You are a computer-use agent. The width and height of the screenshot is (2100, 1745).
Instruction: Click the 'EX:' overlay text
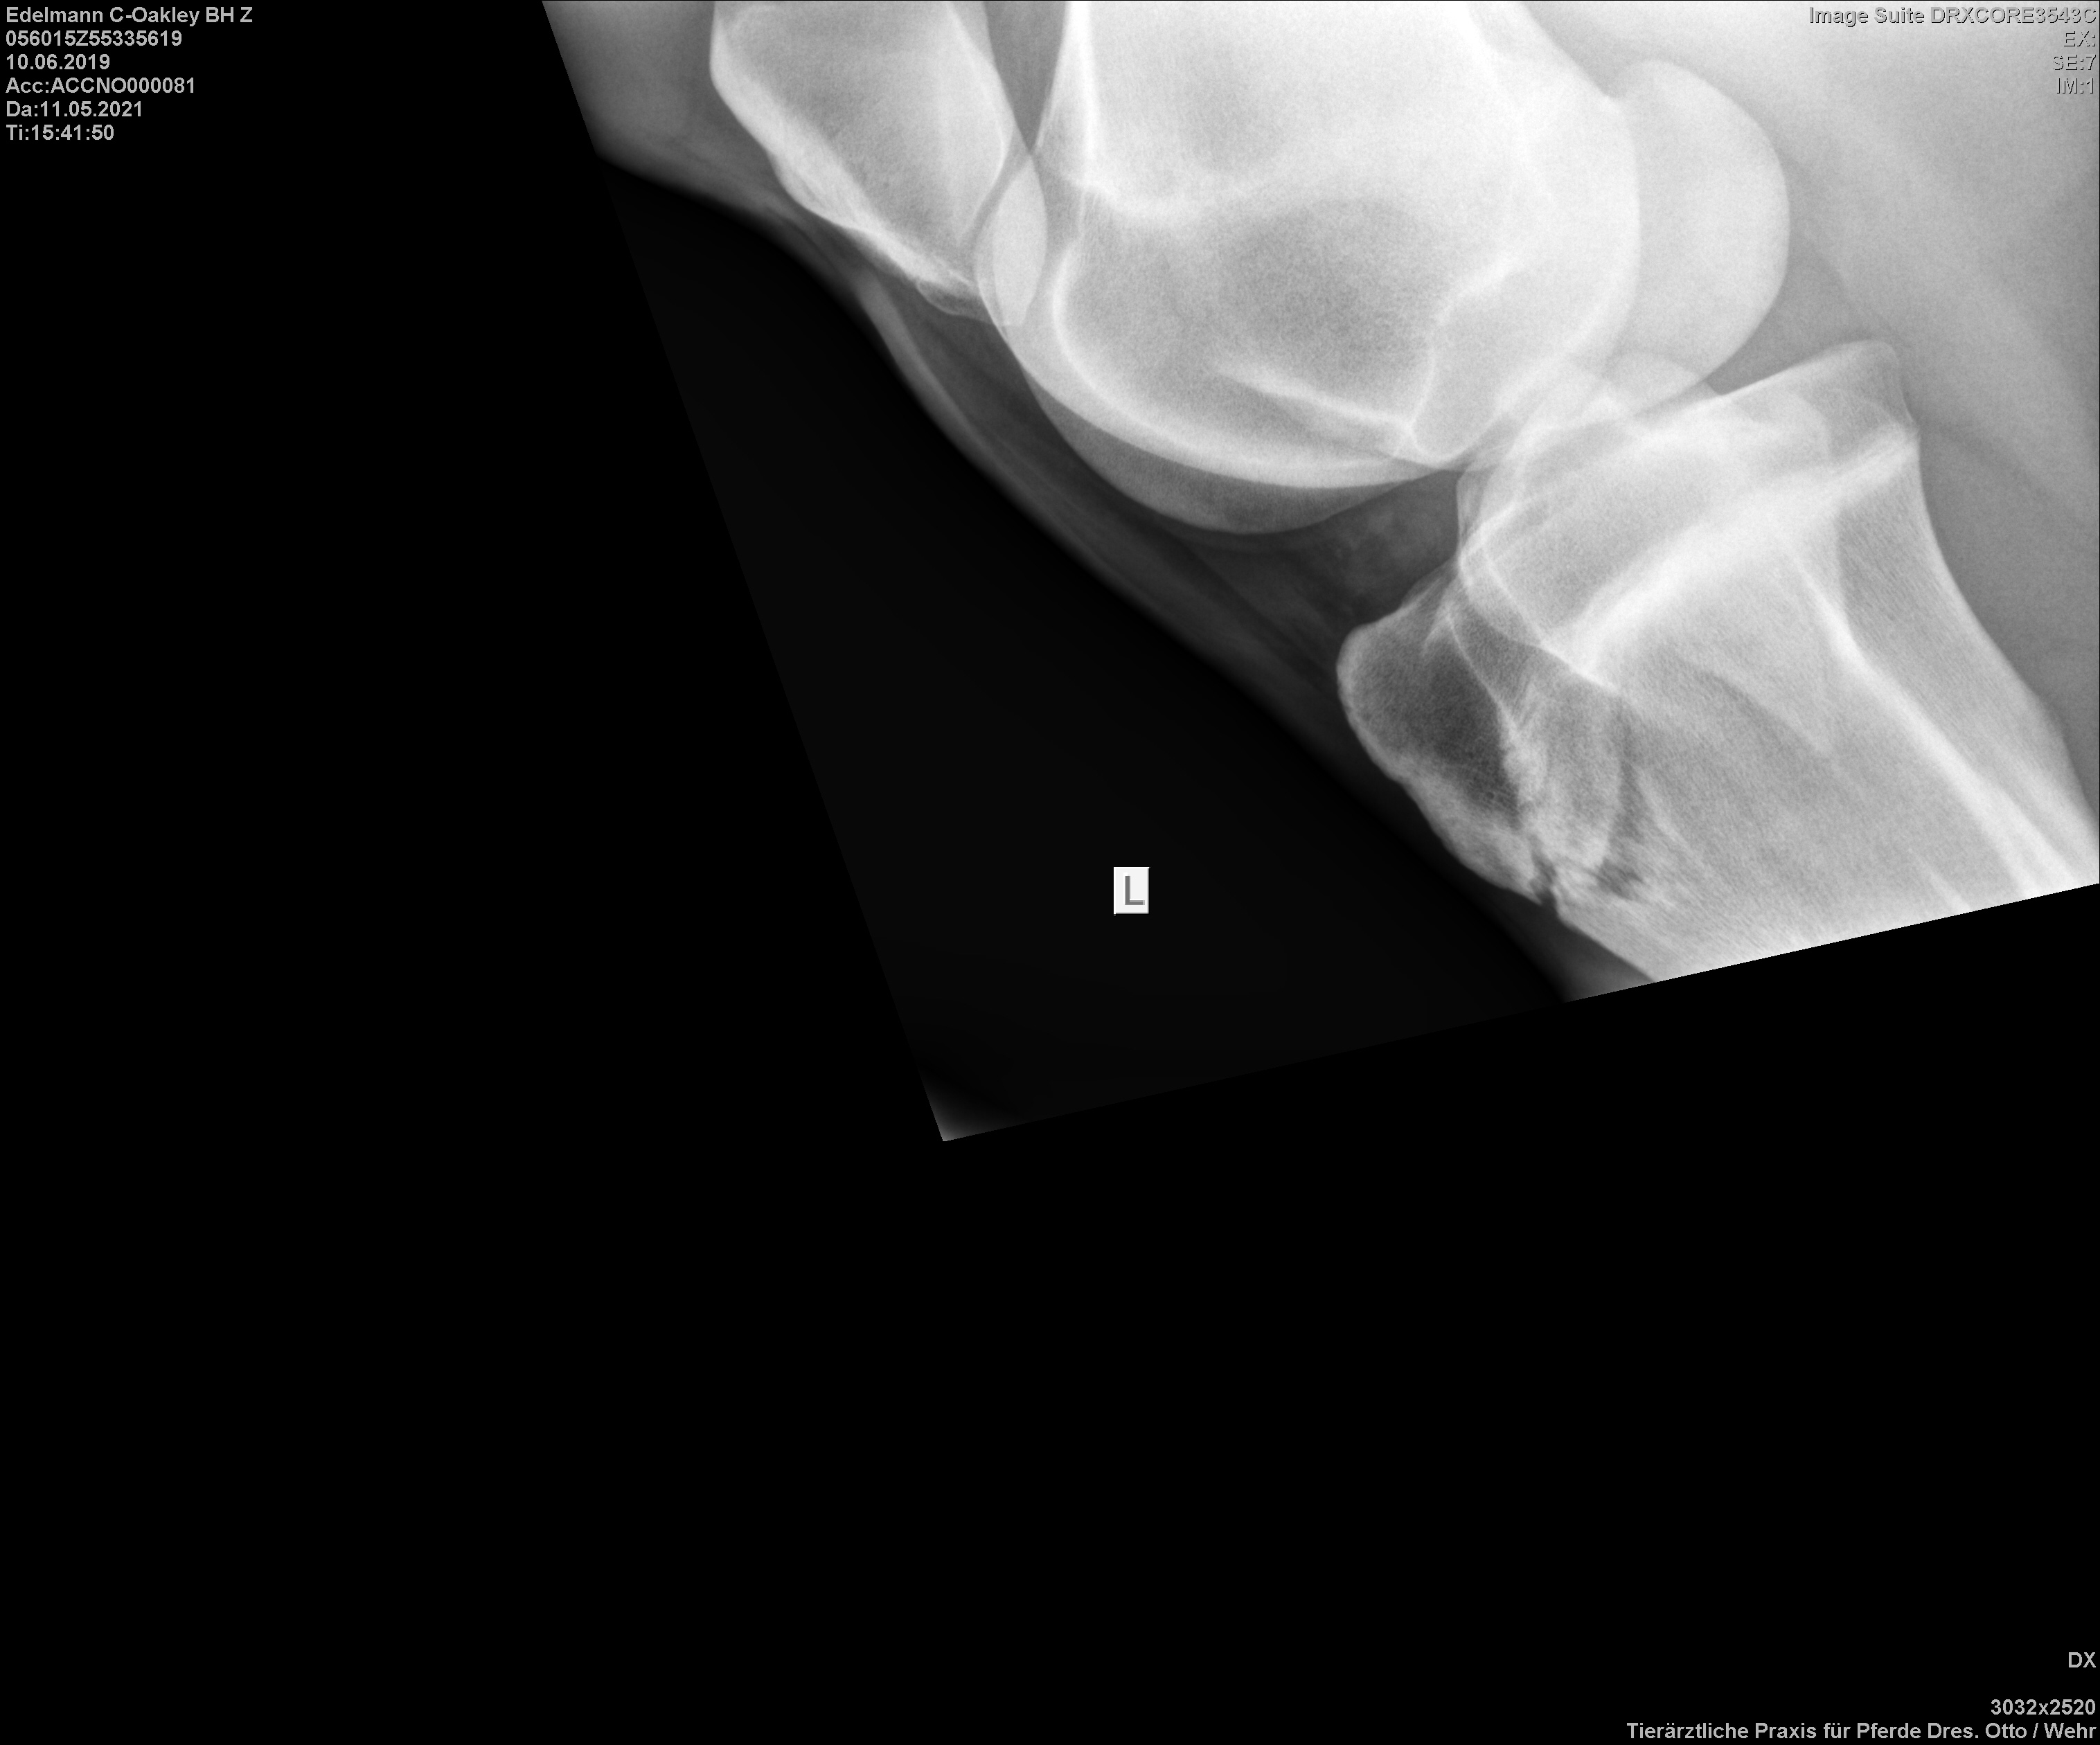[2079, 39]
